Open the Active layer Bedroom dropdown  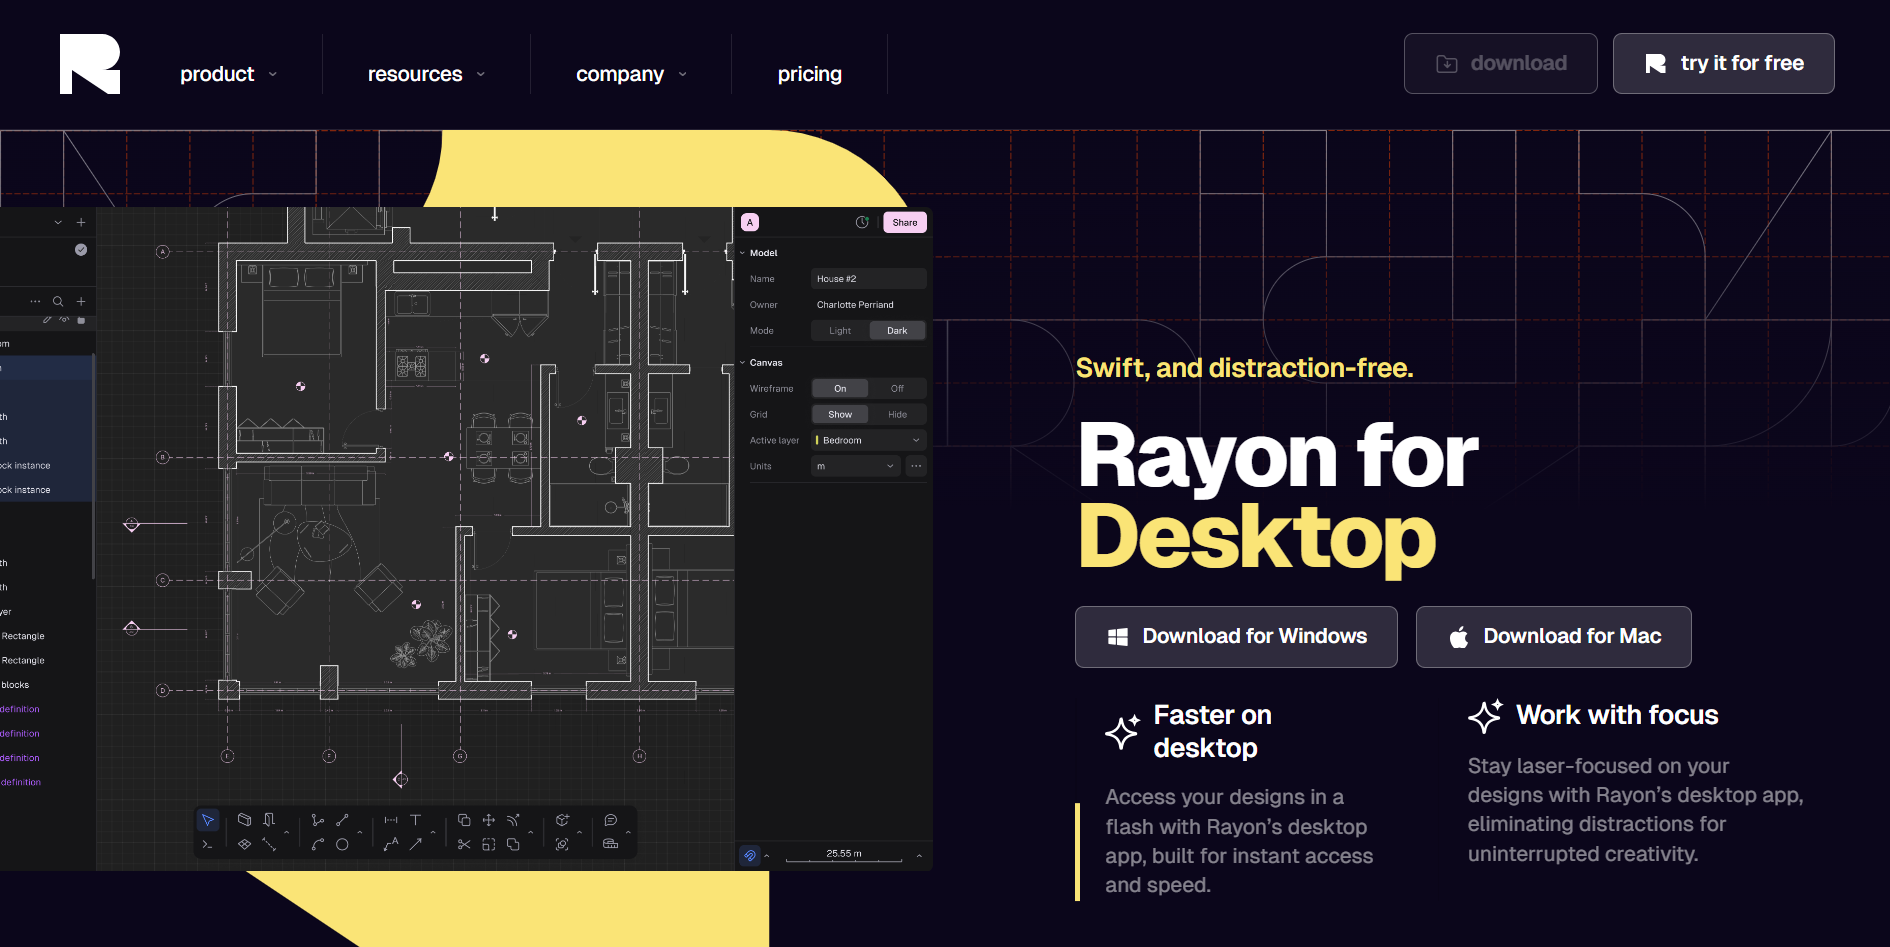click(869, 441)
